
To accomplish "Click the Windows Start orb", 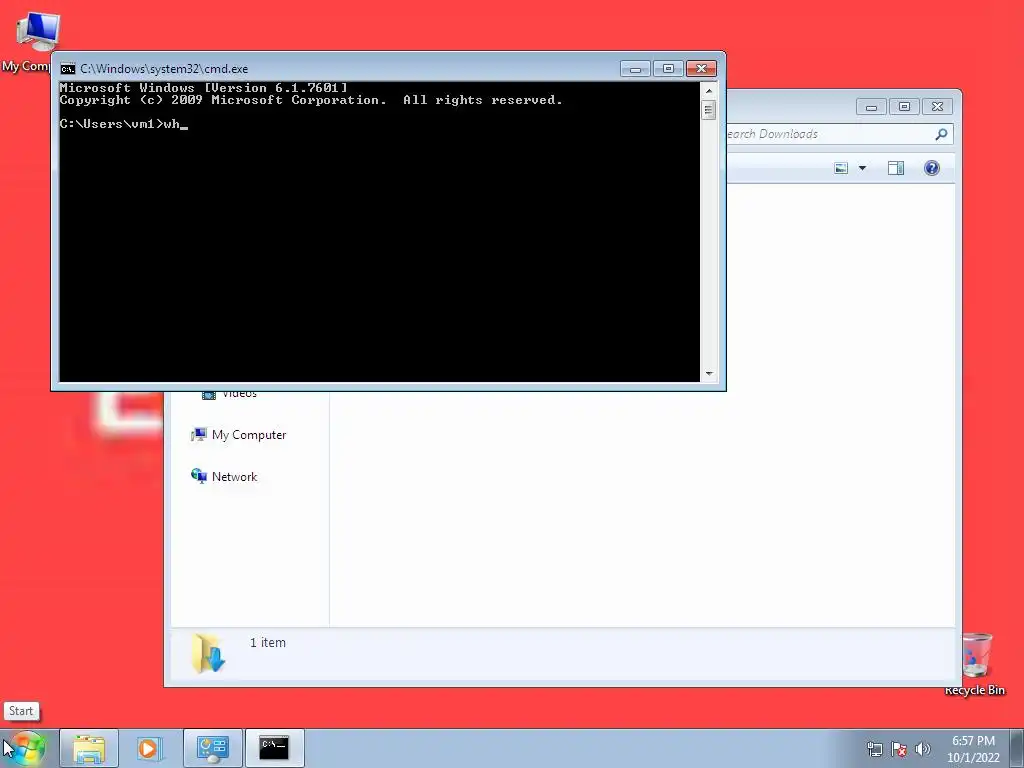I will (x=26, y=748).
